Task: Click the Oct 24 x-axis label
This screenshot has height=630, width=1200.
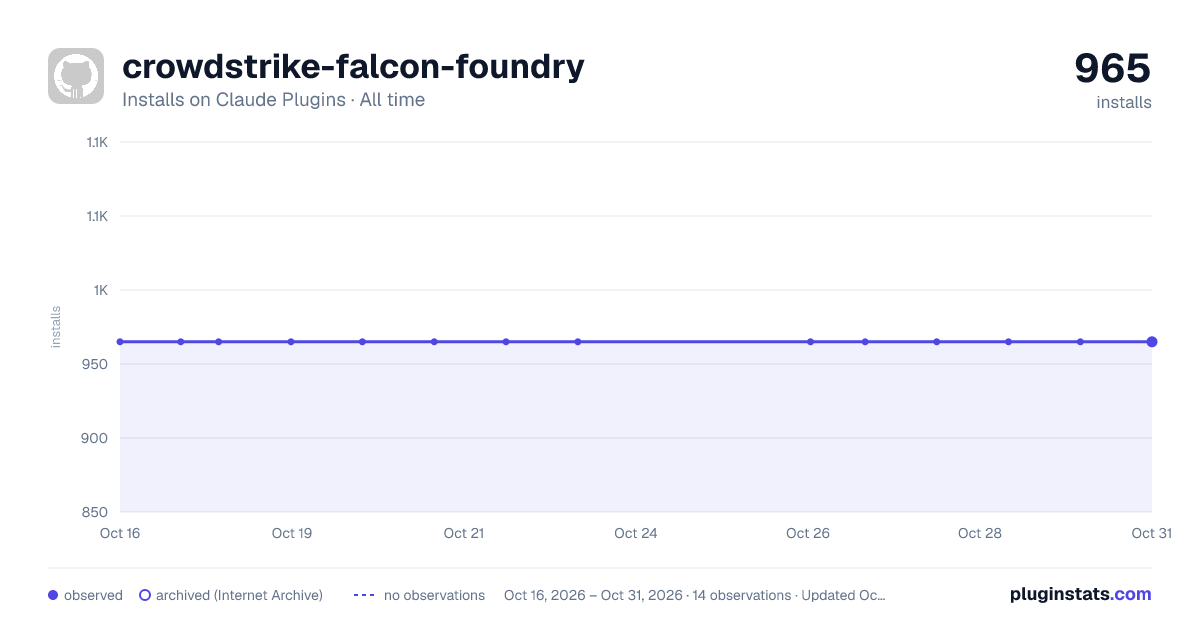Action: tap(636, 533)
